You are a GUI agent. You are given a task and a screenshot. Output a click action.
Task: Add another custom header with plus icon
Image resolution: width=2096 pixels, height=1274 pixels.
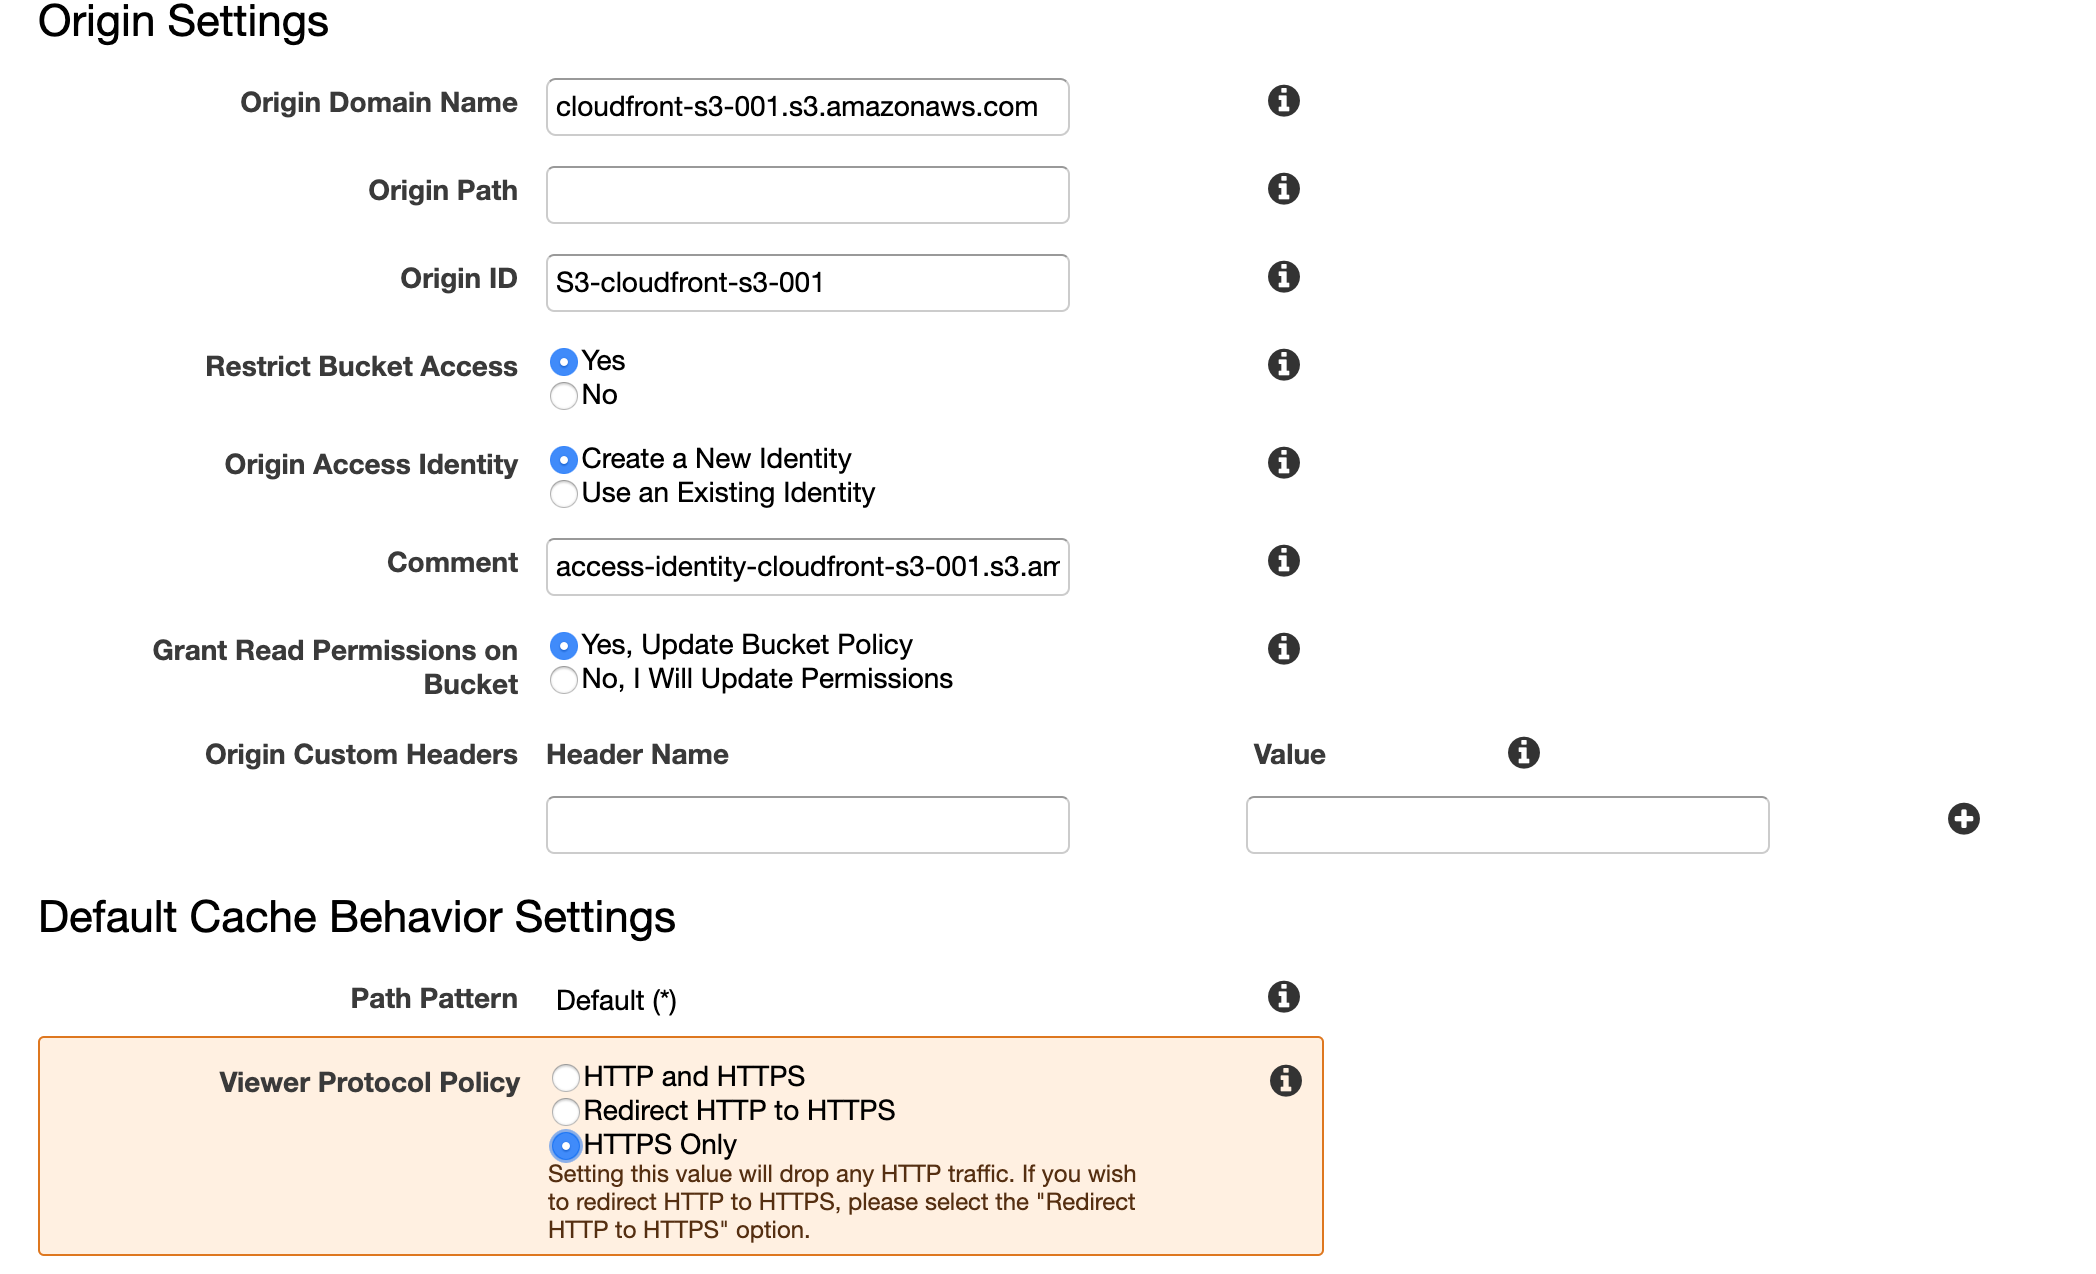point(1963,819)
